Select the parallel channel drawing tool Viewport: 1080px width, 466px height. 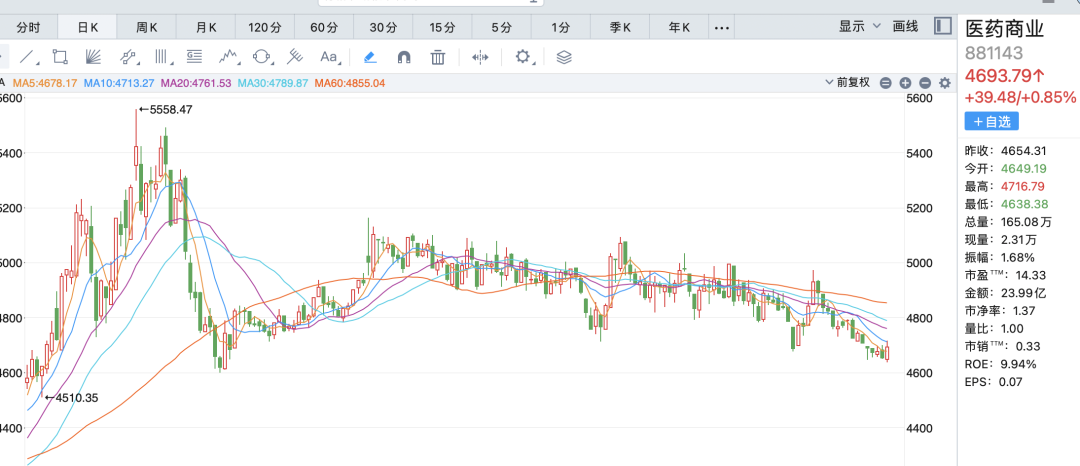click(x=127, y=56)
